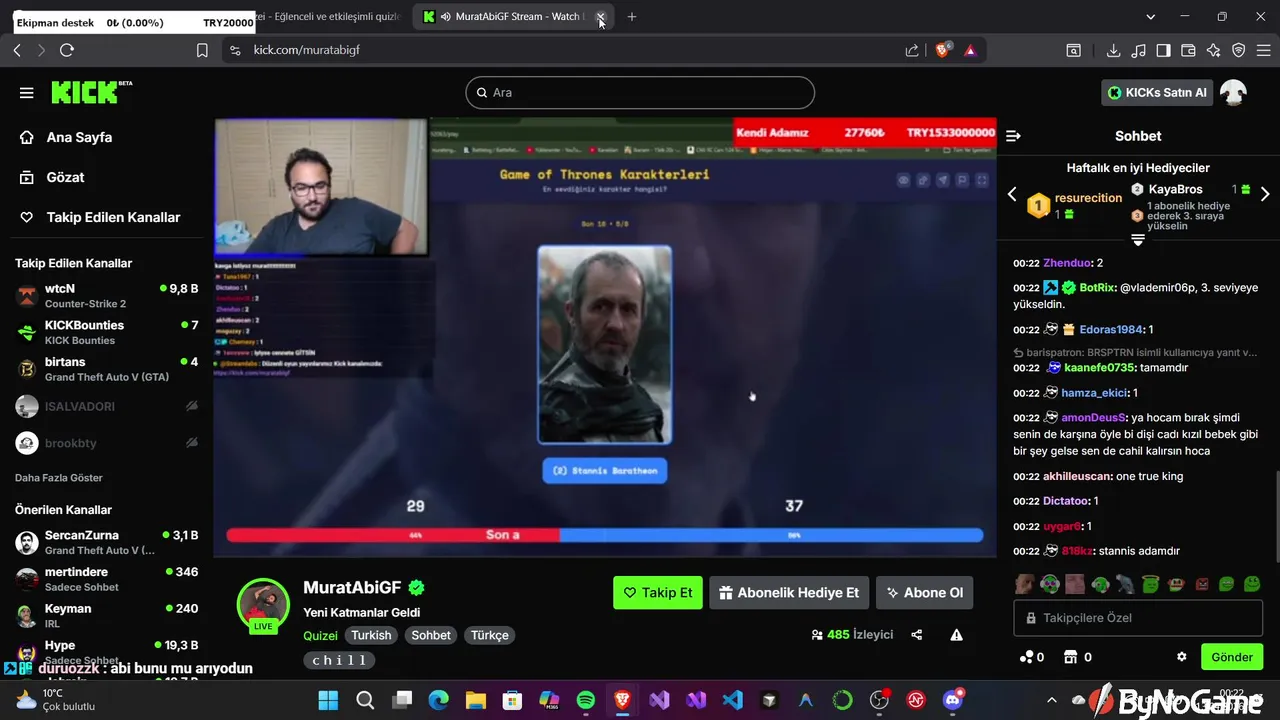The height and width of the screenshot is (720, 1280).
Task: Insert the red angry square emote
Action: click(x=1202, y=584)
